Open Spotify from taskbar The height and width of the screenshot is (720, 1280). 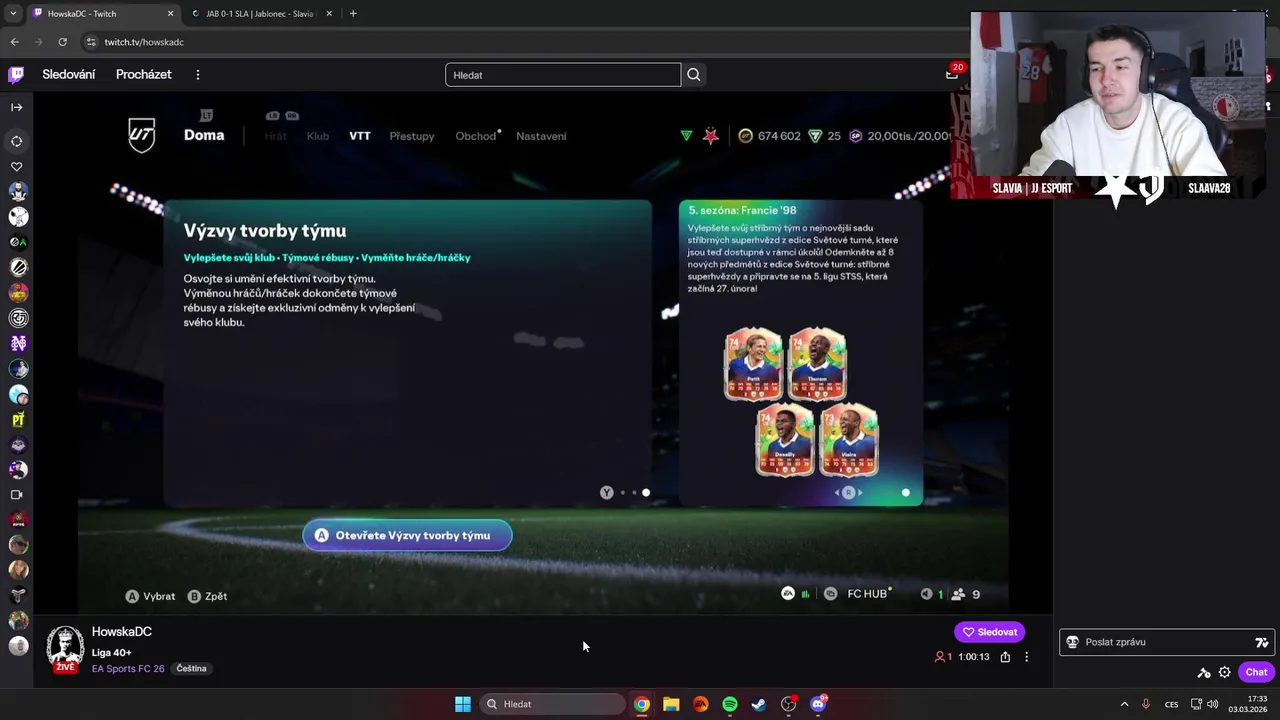coord(730,704)
